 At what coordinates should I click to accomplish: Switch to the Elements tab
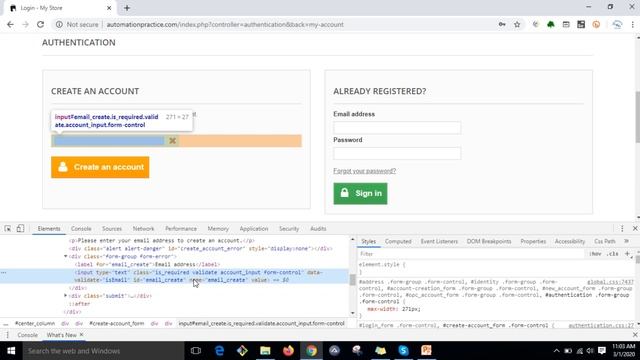click(49, 229)
